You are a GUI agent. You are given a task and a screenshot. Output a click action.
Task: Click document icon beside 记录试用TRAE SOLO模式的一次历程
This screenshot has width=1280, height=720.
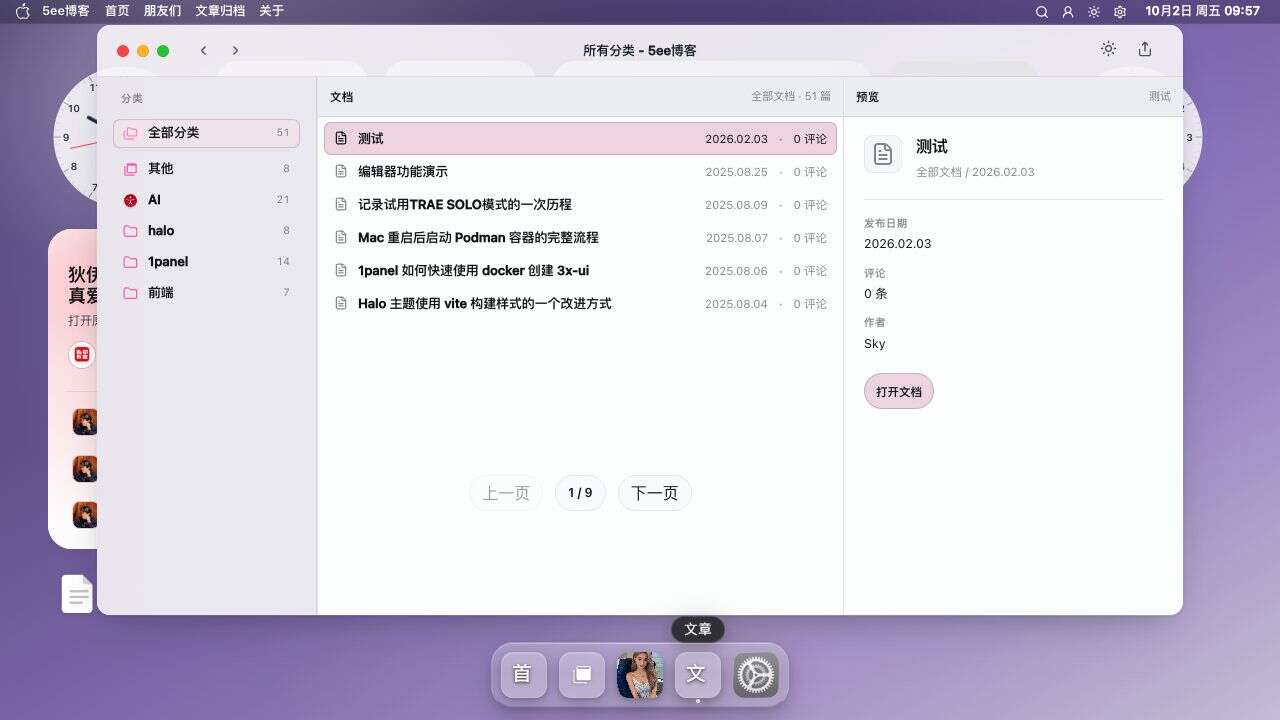(x=341, y=205)
